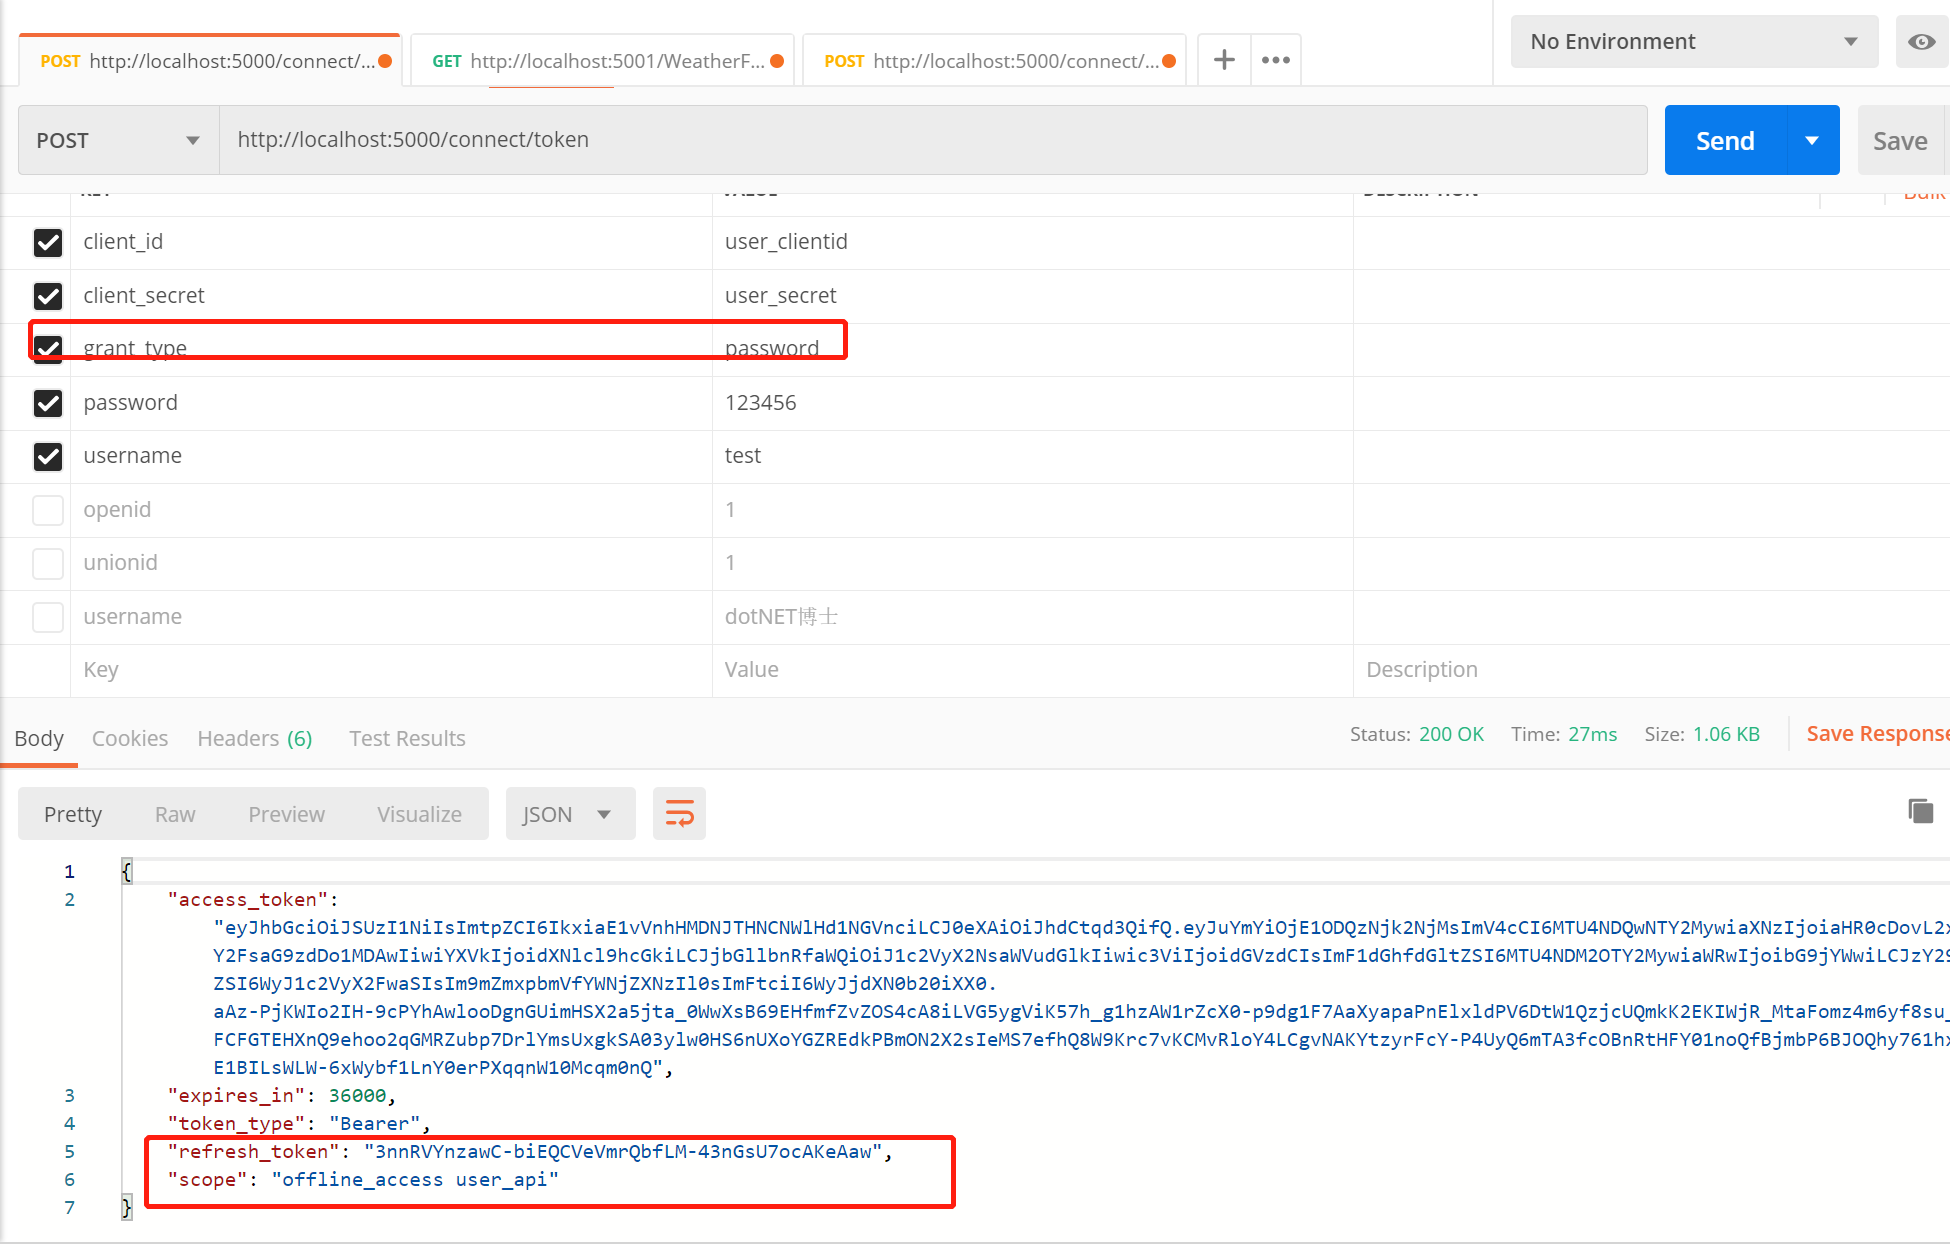Copy the response body using copy icon

coord(1919,811)
